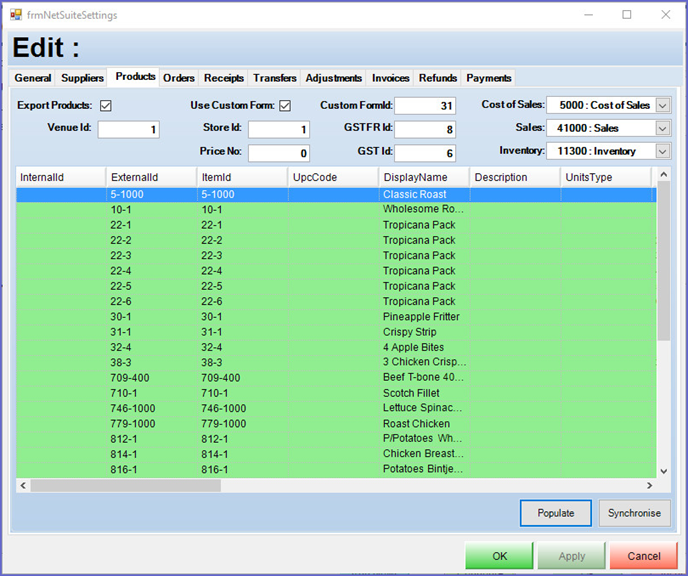Click the Venue Id input field

(128, 129)
